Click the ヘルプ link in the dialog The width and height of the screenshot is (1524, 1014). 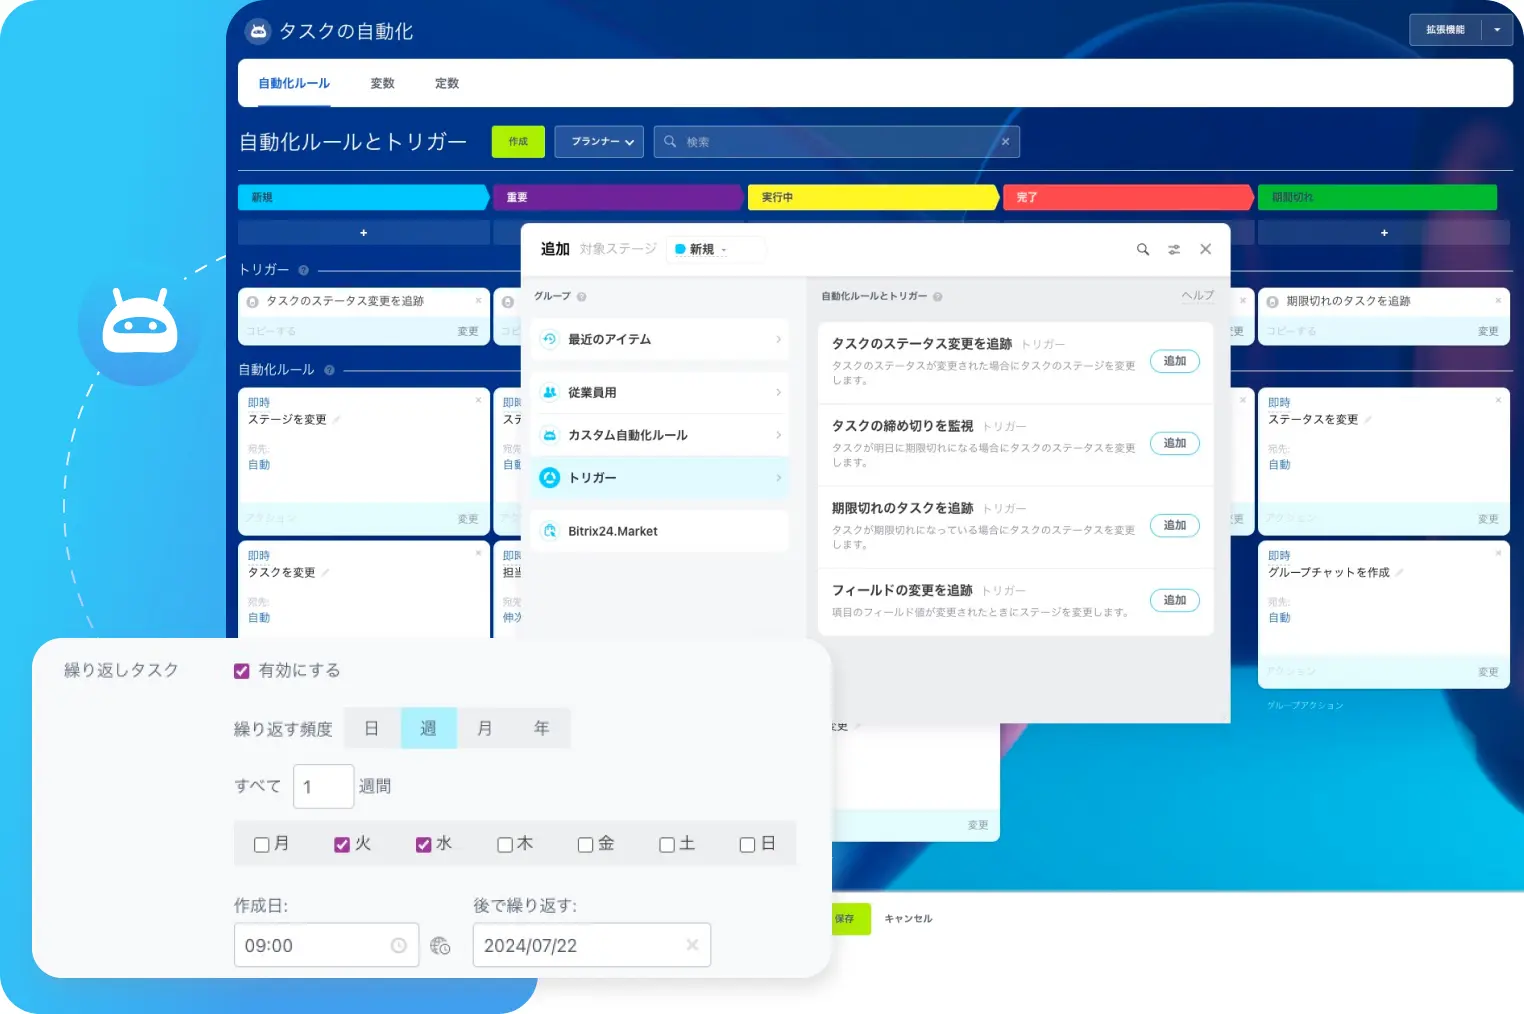(x=1198, y=296)
